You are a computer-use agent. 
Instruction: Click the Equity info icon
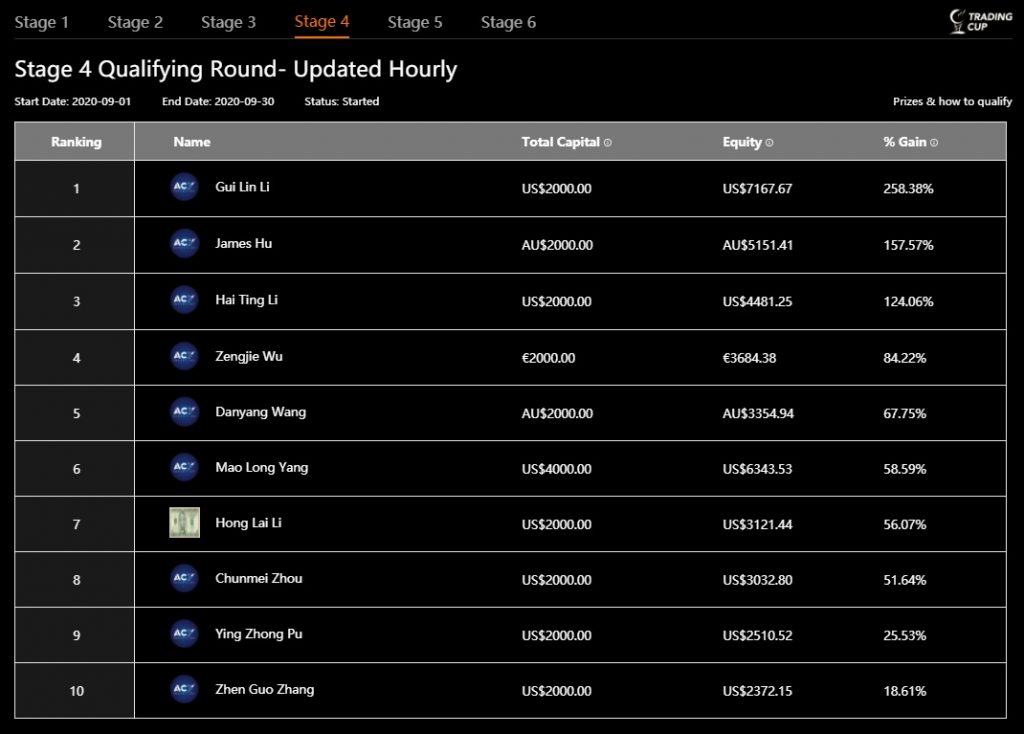769,143
